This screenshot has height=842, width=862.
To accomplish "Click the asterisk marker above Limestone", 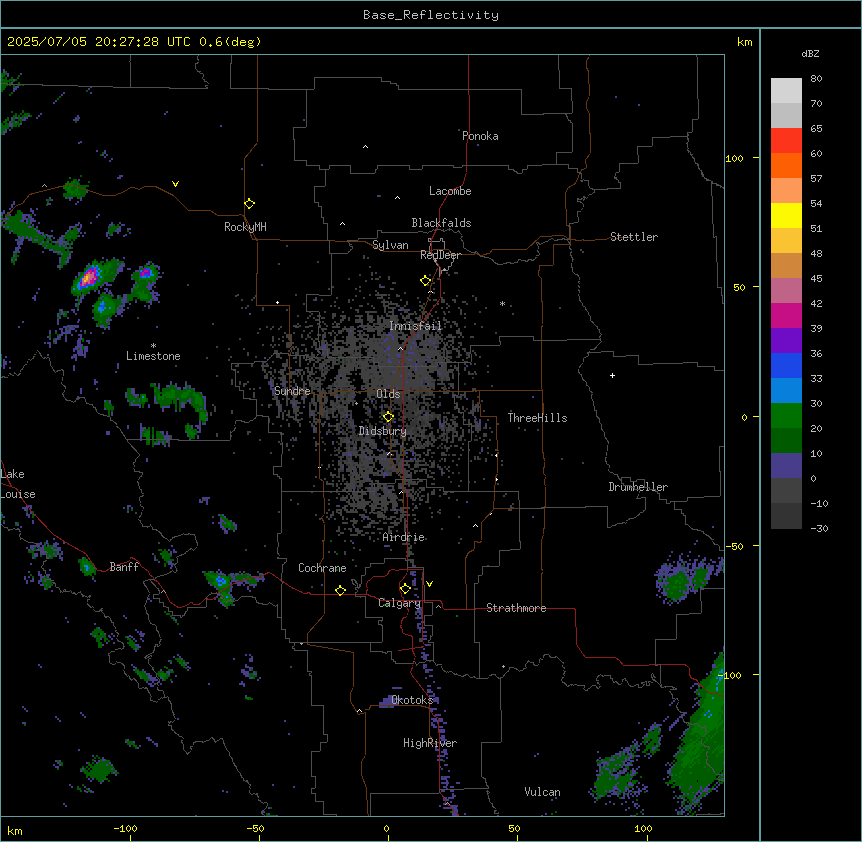I will click(x=153, y=346).
